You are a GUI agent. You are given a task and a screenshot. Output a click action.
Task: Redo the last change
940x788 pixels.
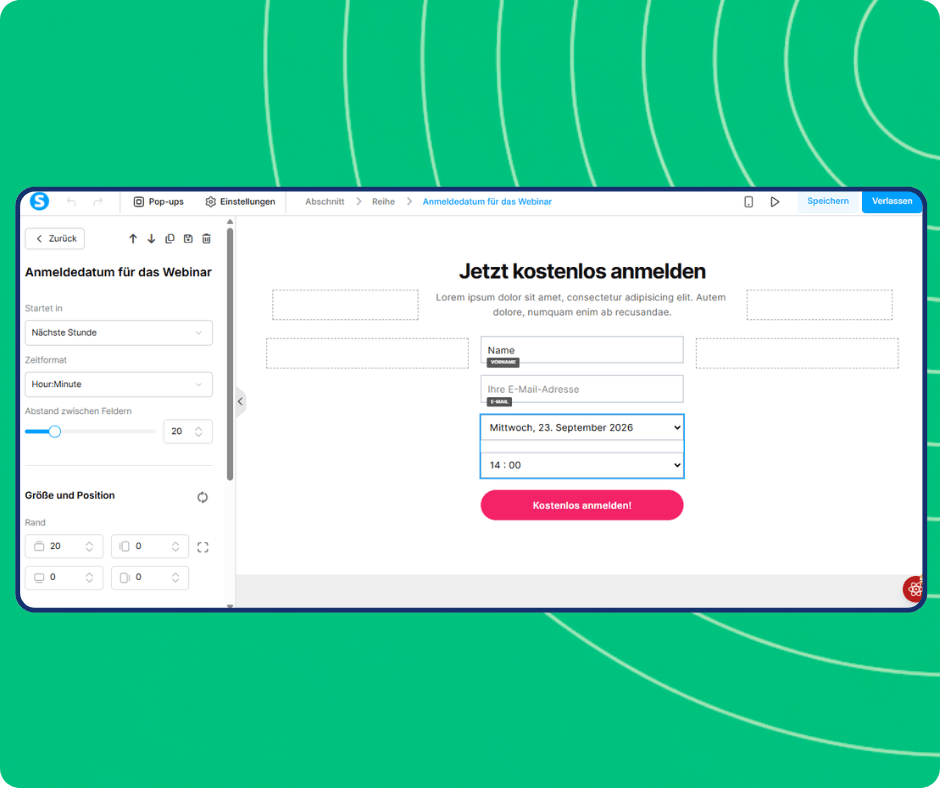click(98, 202)
